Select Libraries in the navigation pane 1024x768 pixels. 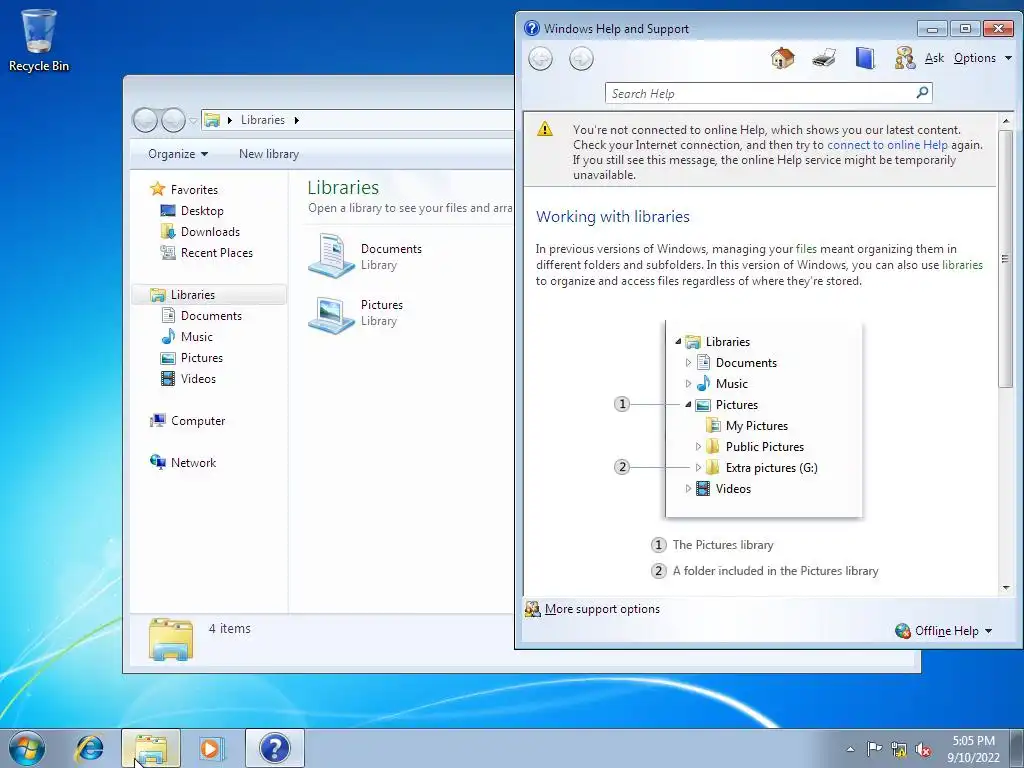(209, 295)
